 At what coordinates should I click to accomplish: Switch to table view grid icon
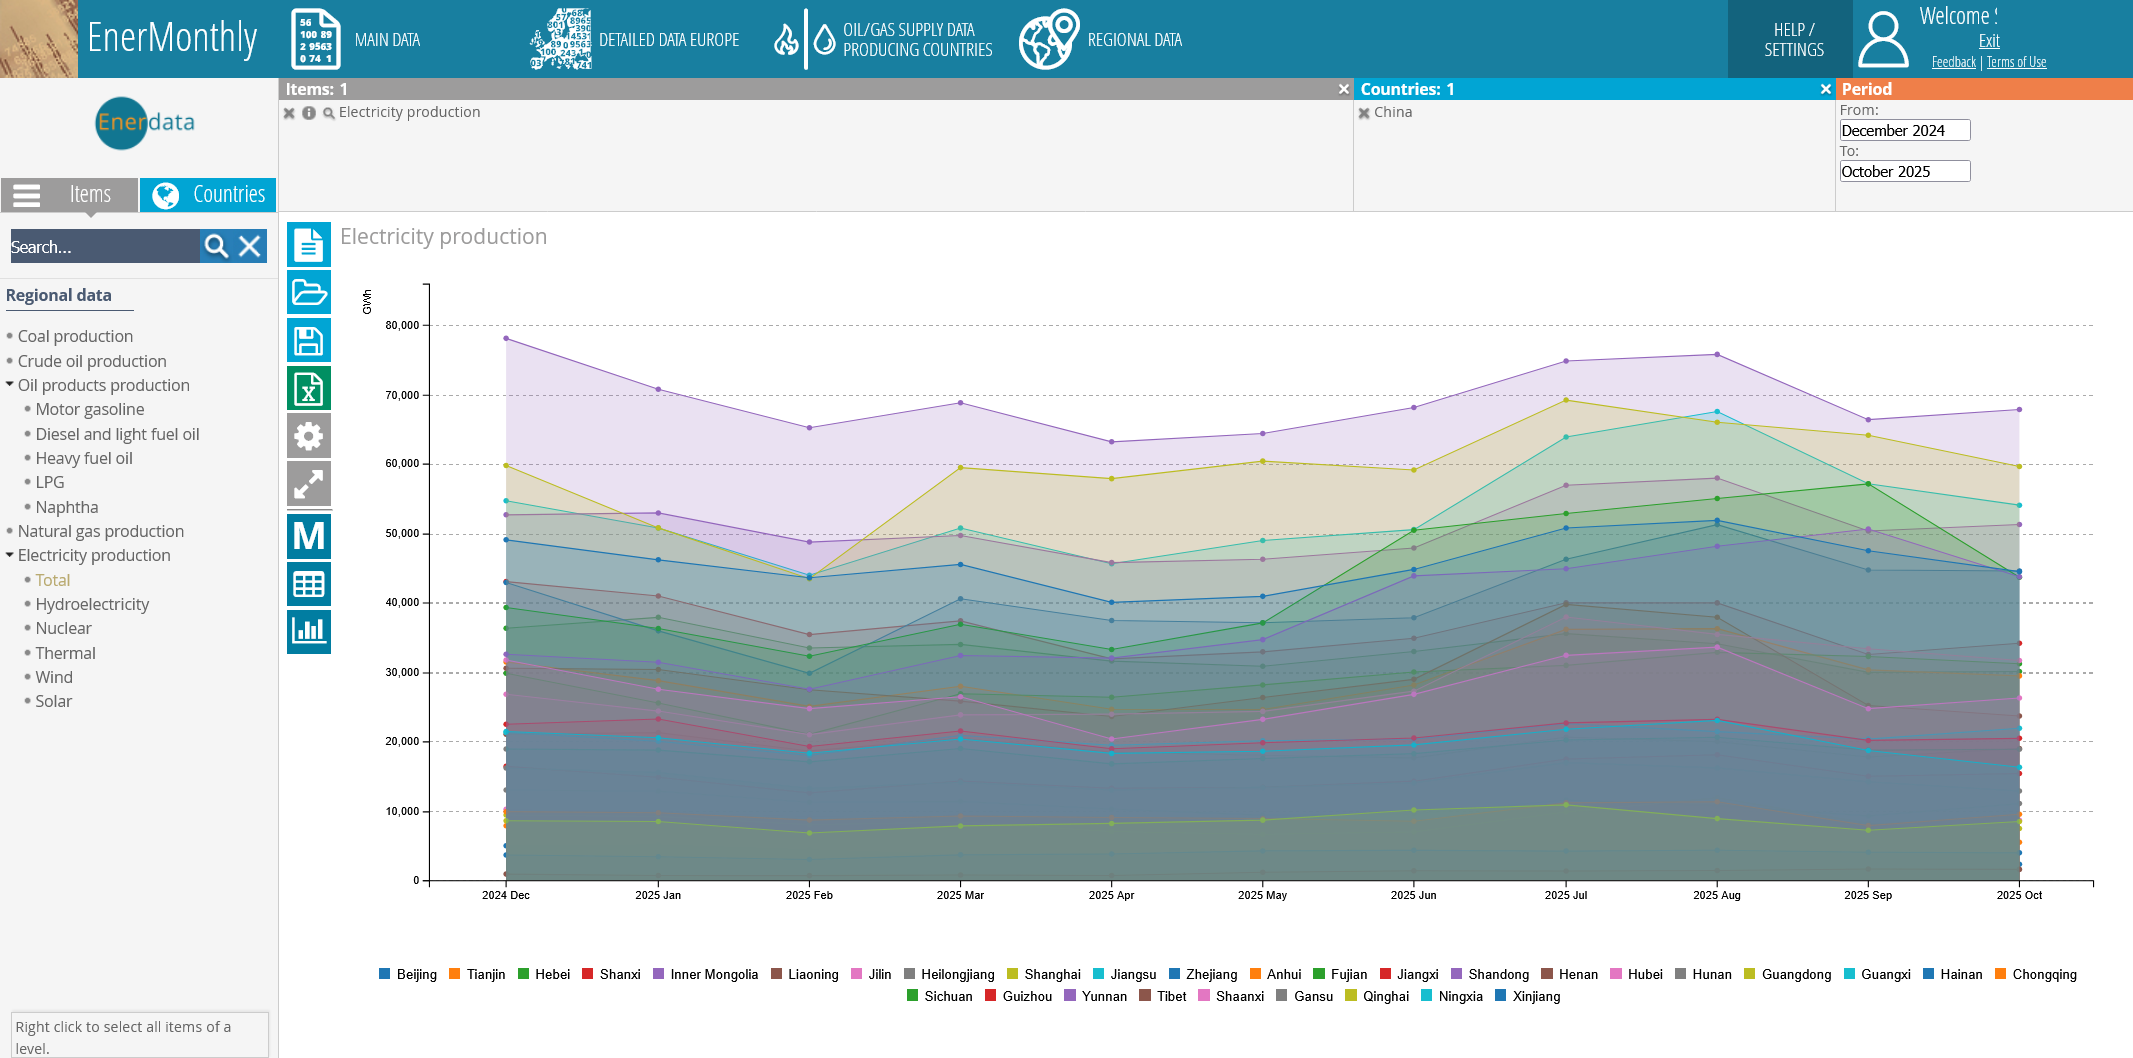pyautogui.click(x=308, y=584)
